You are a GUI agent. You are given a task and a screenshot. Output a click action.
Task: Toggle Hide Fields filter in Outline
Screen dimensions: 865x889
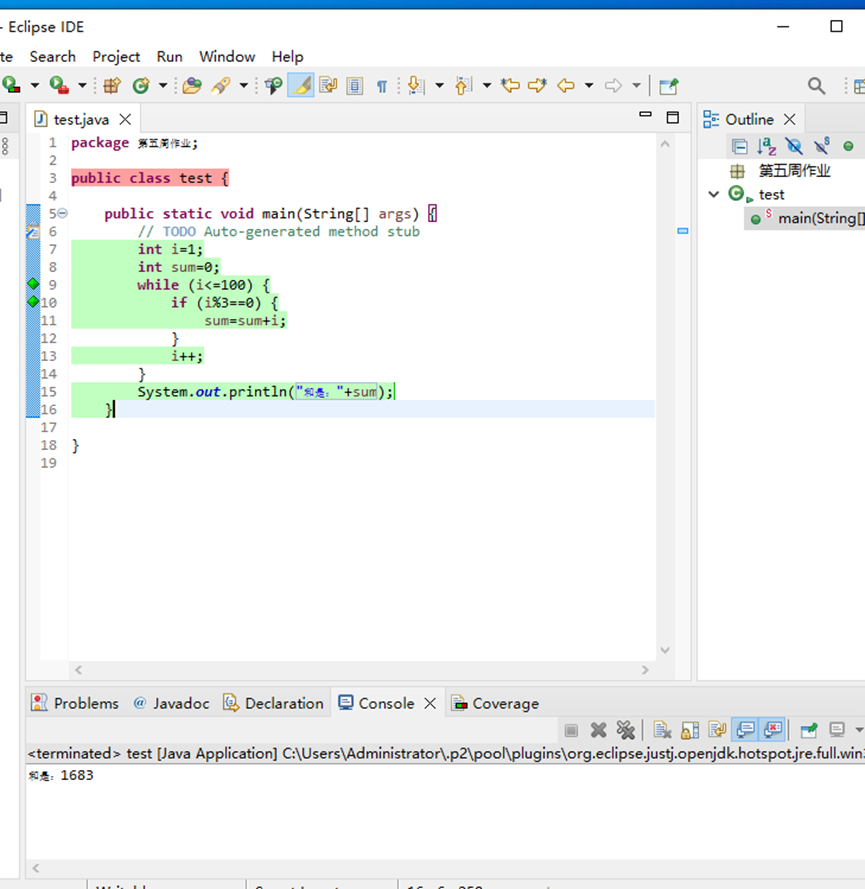[x=793, y=147]
